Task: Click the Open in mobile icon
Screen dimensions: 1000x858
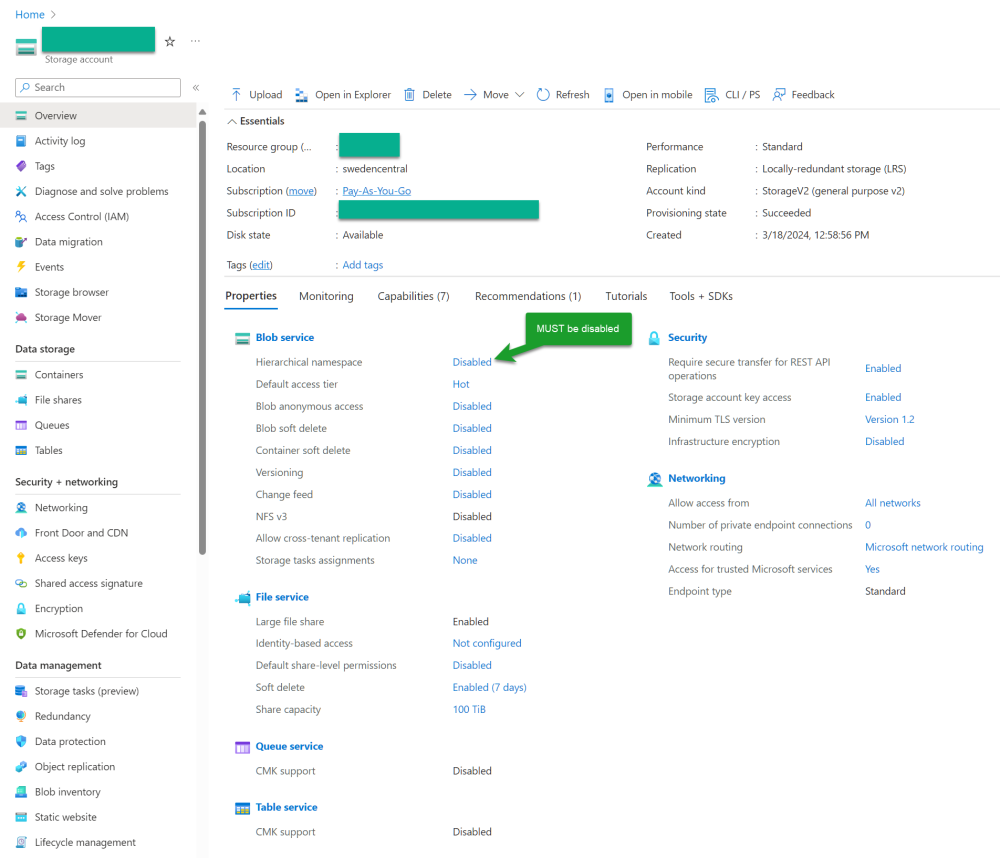Action: click(x=609, y=95)
